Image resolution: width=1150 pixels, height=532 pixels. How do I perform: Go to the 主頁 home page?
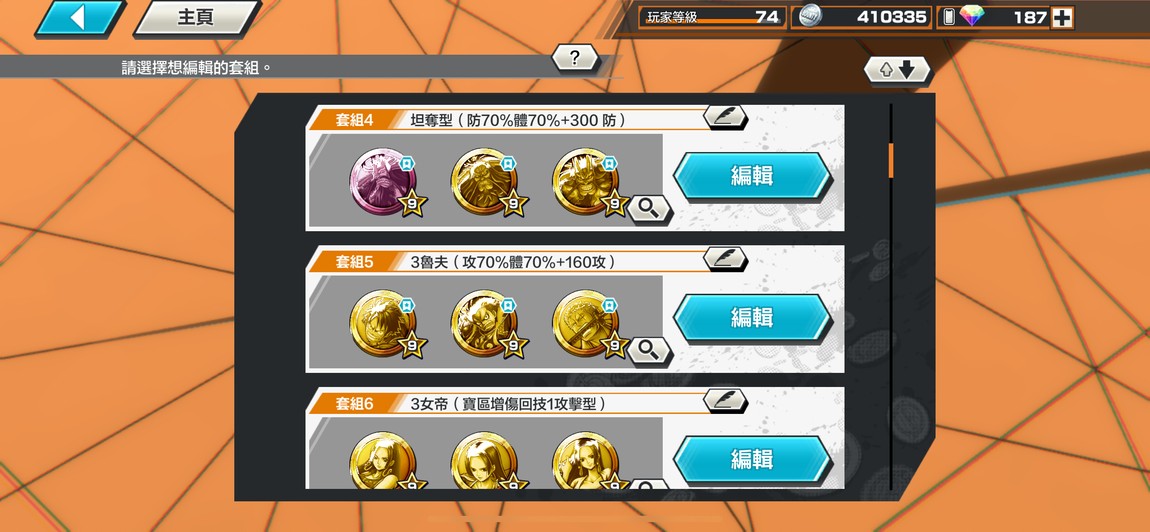[197, 18]
